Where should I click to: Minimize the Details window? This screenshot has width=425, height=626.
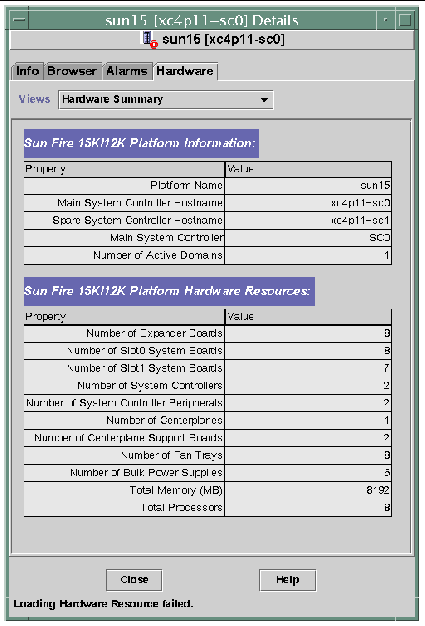click(x=385, y=20)
